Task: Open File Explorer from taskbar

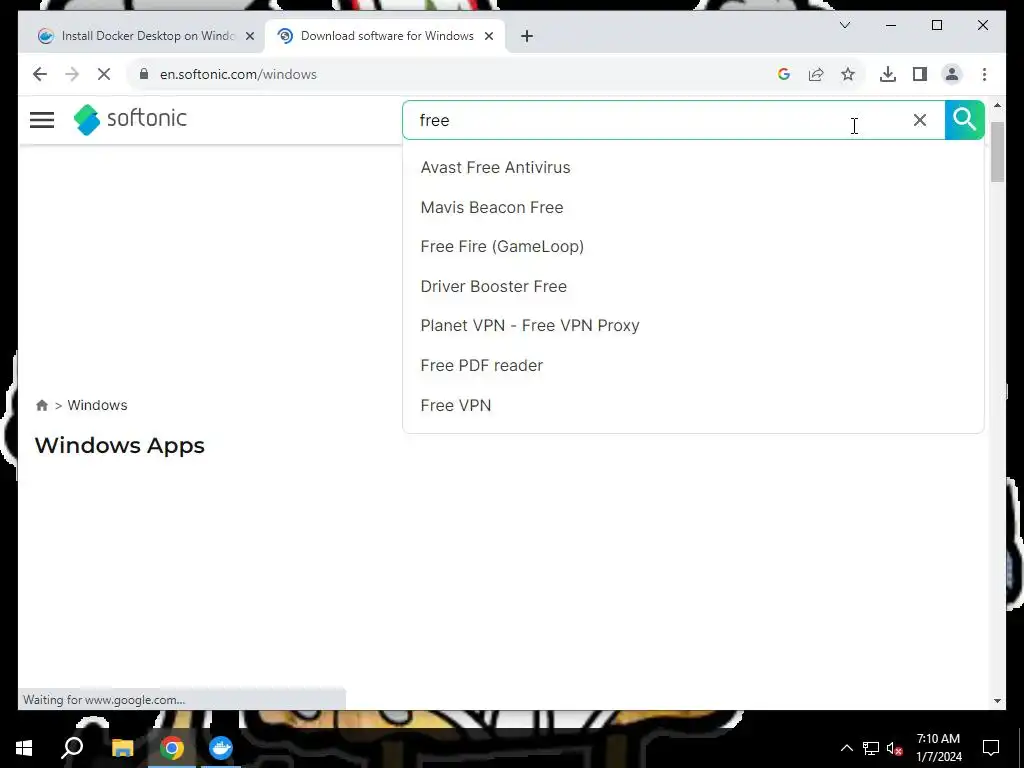Action: 122,748
